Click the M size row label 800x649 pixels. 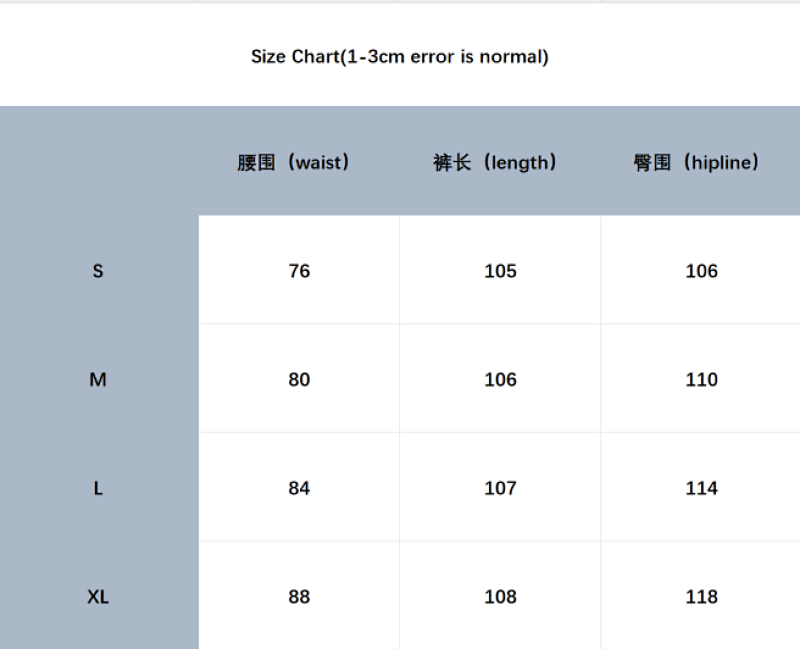[x=99, y=379]
